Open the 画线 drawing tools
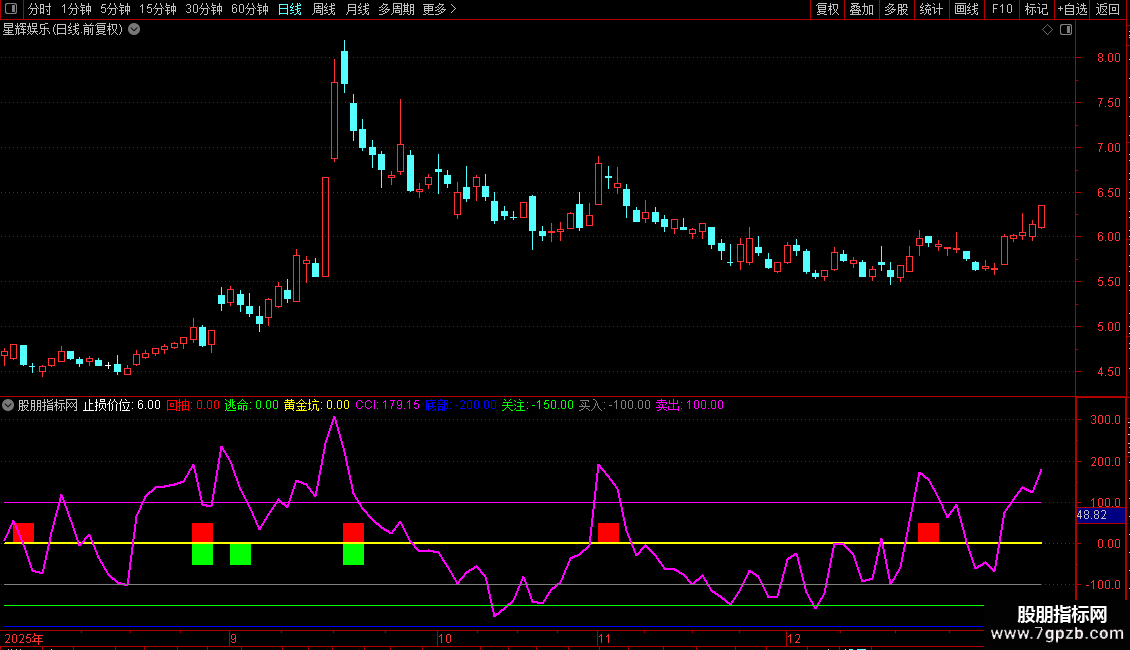The height and width of the screenshot is (650, 1130). click(967, 10)
